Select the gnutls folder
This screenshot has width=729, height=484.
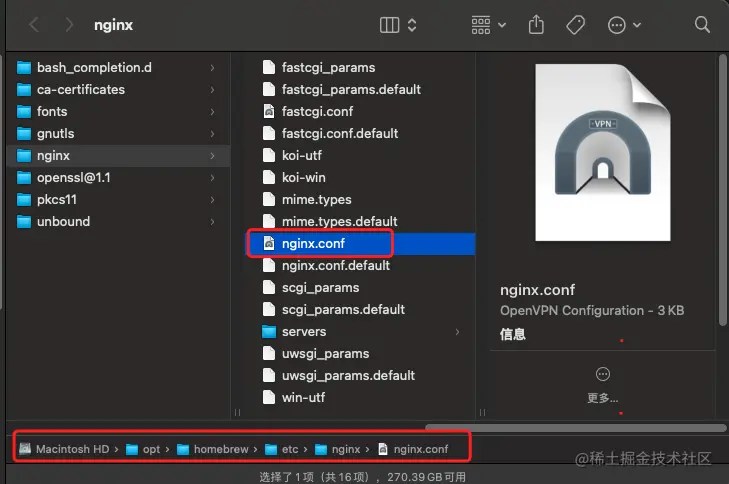tap(116, 134)
